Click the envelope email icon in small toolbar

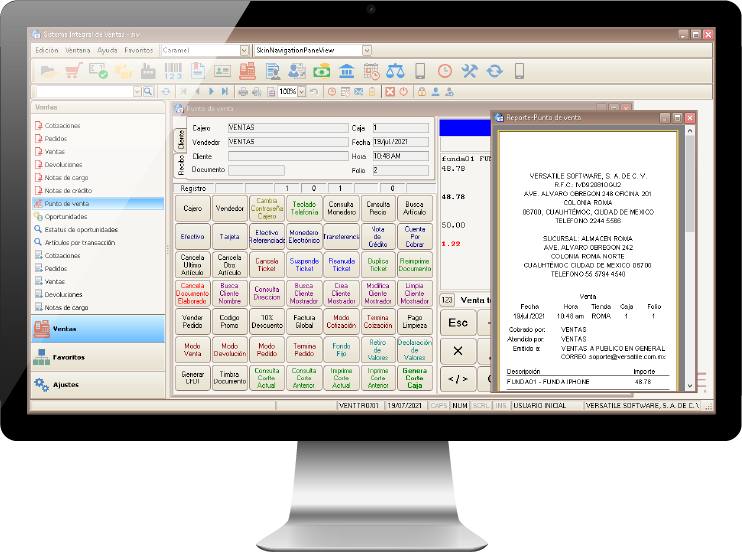point(359,92)
